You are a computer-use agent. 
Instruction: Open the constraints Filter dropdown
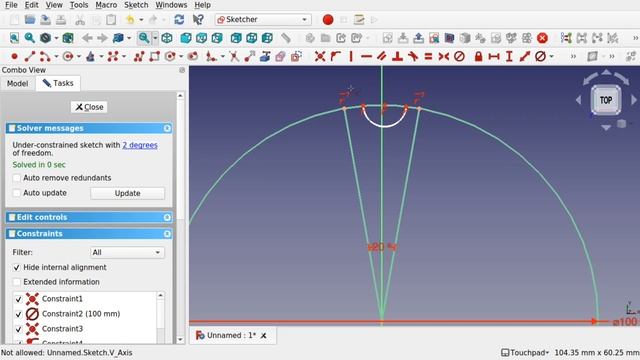[127, 252]
